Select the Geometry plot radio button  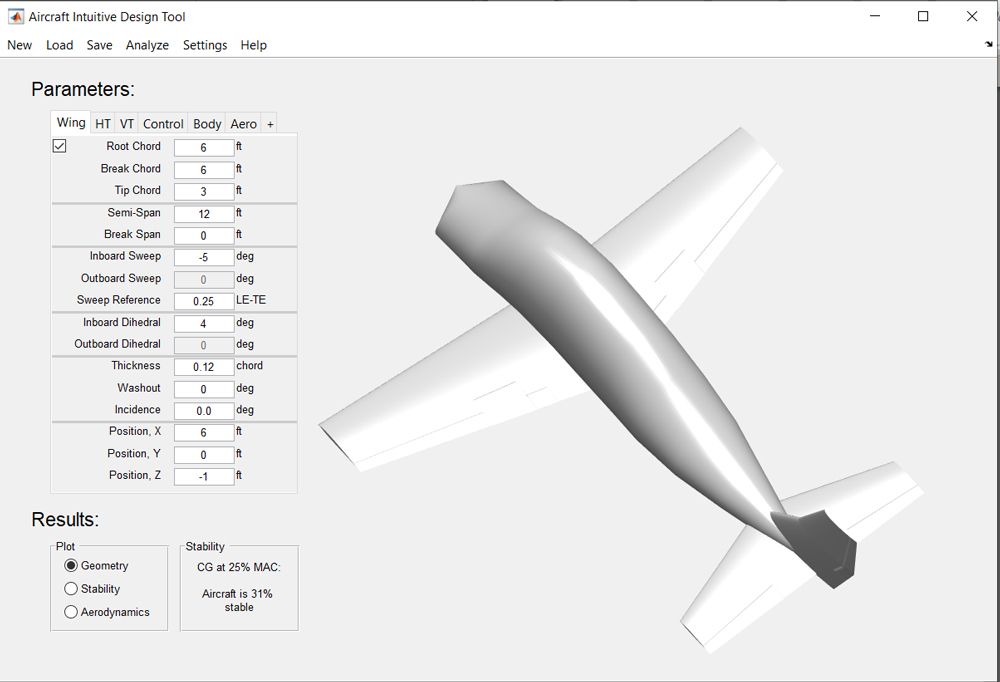pyautogui.click(x=71, y=566)
